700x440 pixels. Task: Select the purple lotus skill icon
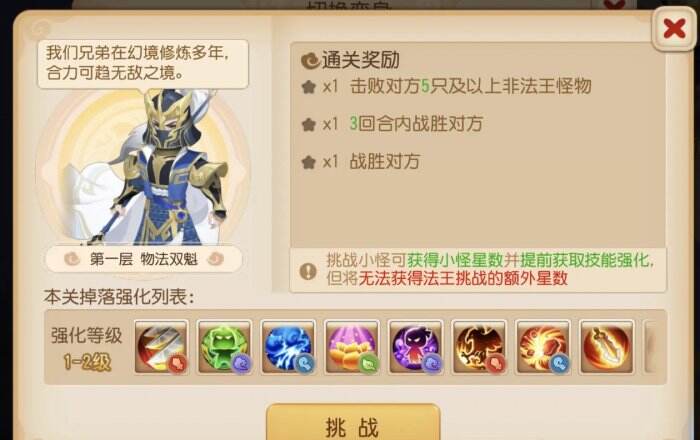352,347
